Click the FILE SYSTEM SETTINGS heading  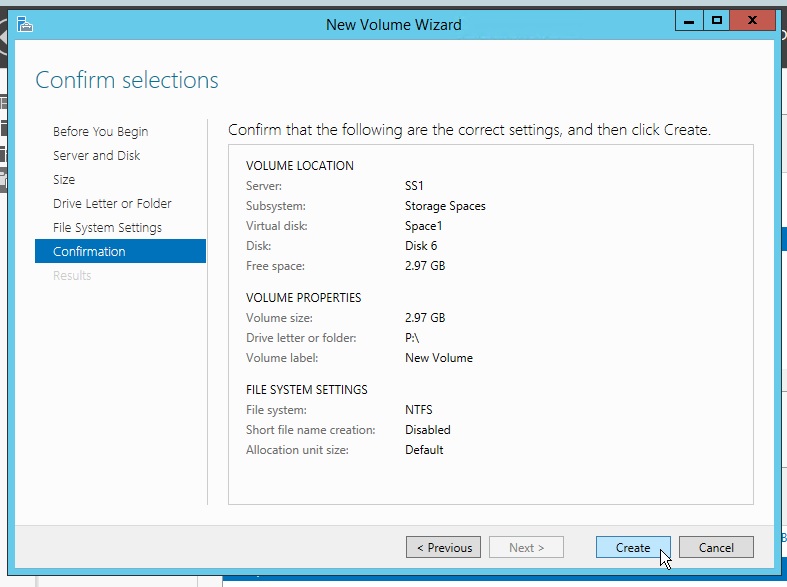pyautogui.click(x=307, y=389)
